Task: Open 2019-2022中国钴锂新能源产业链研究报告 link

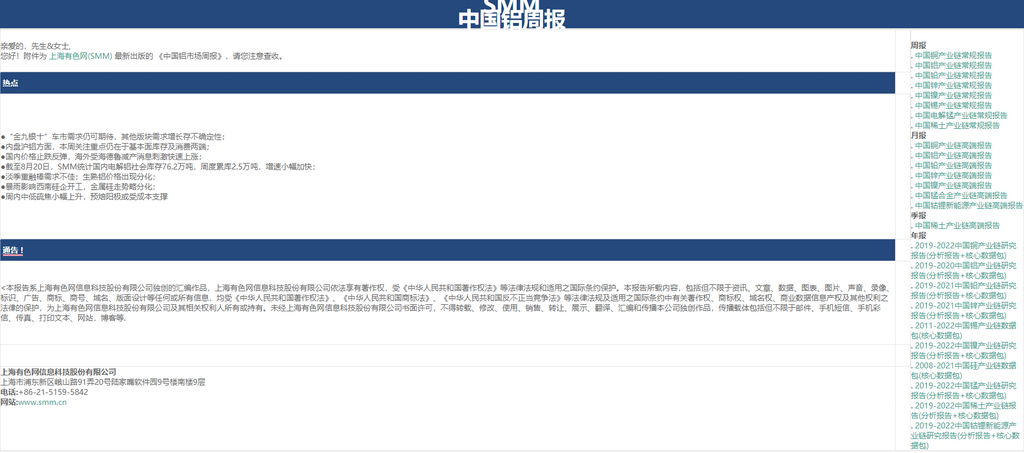Action: pos(965,435)
